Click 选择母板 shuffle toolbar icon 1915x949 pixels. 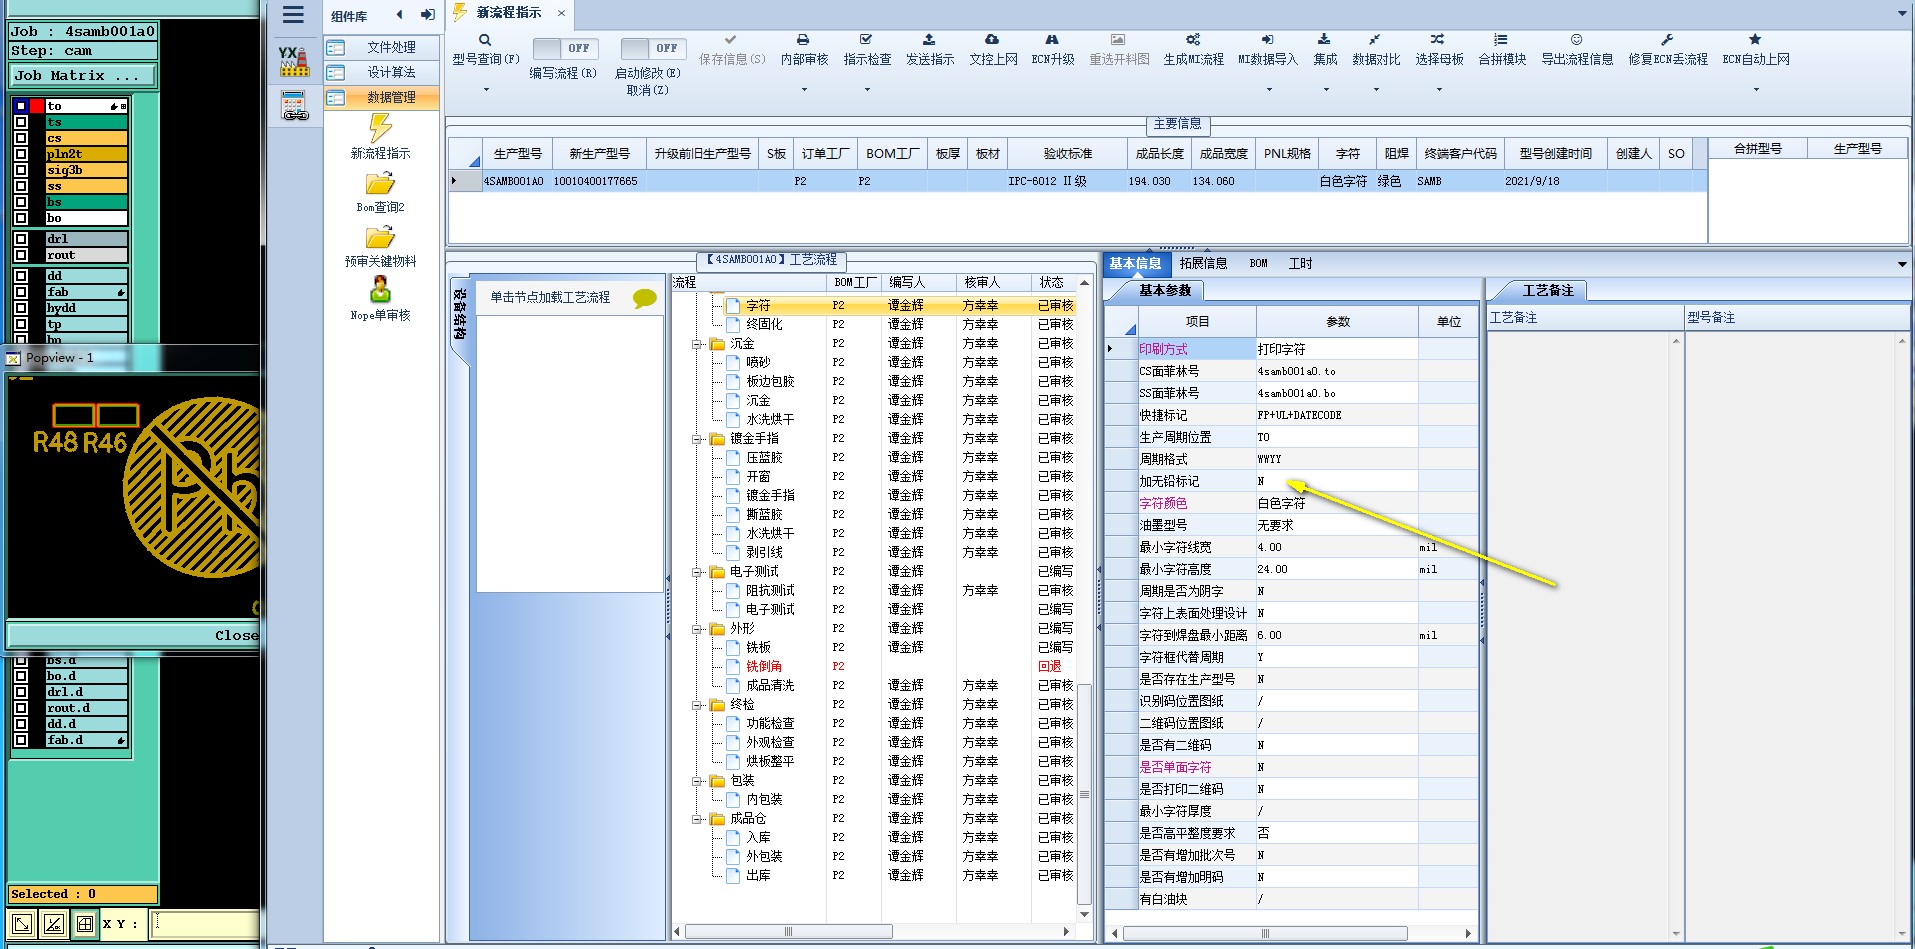tap(1438, 40)
